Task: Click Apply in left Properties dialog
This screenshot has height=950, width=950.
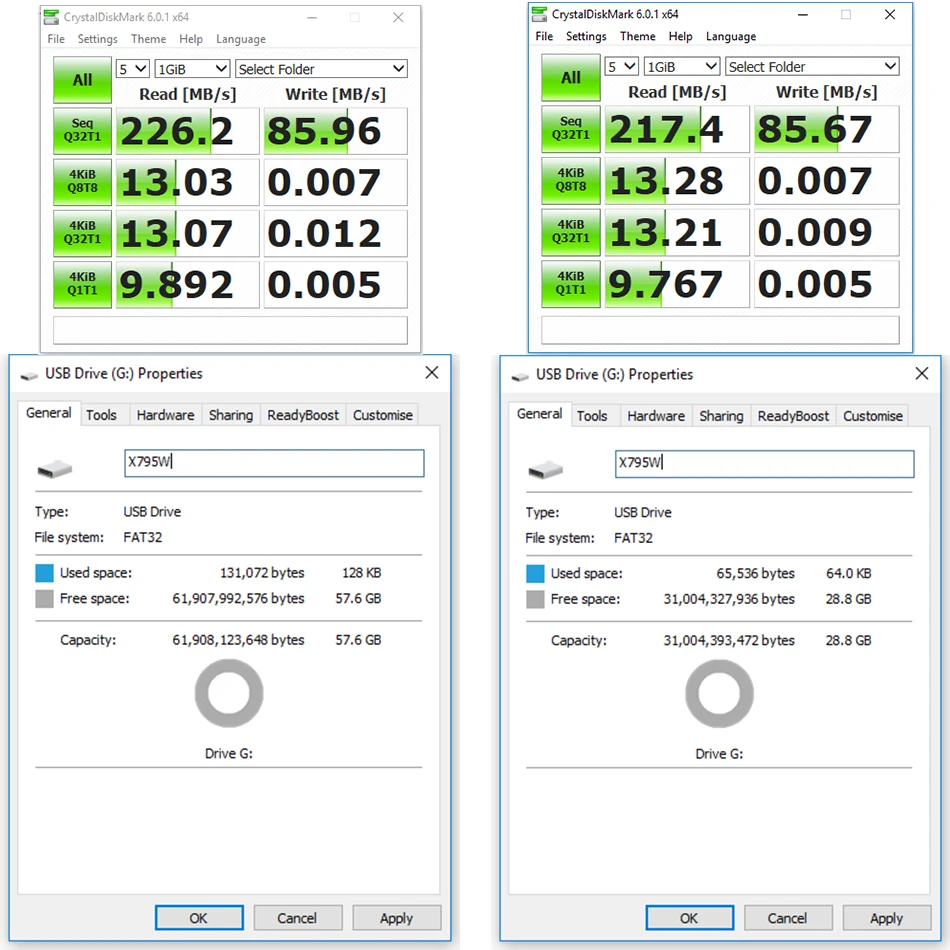Action: pos(396,918)
